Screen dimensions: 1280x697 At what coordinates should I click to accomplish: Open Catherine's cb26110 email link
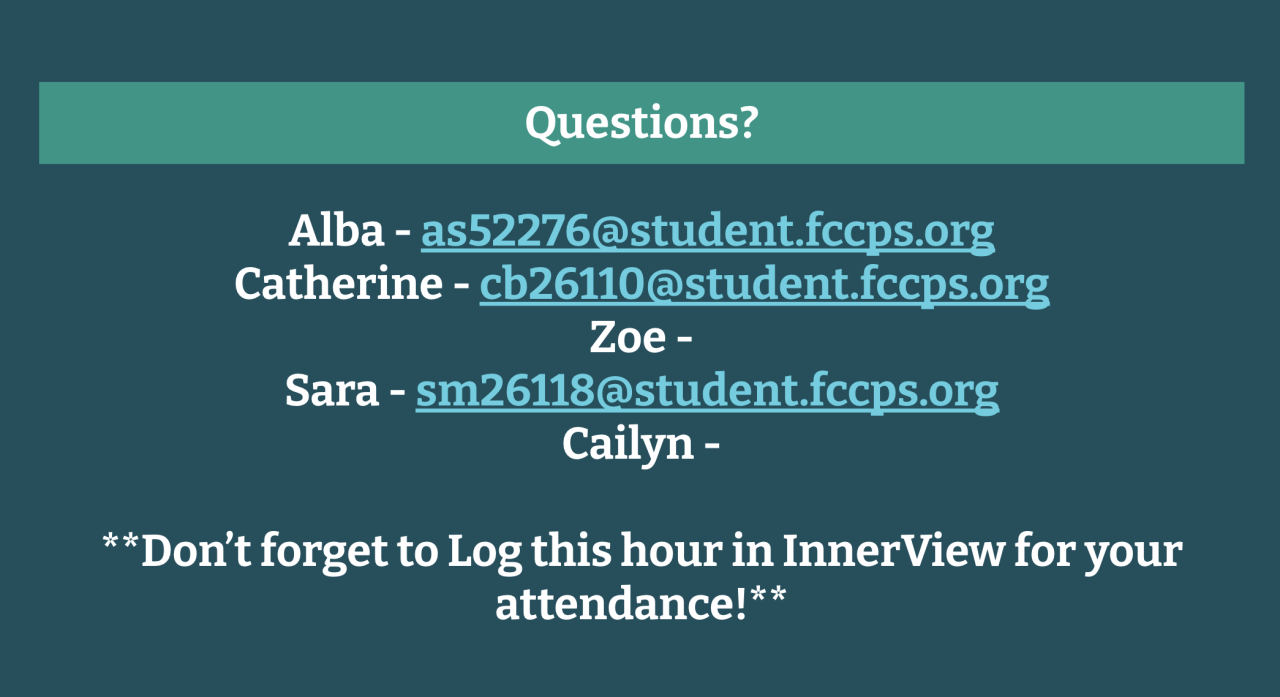[764, 285]
